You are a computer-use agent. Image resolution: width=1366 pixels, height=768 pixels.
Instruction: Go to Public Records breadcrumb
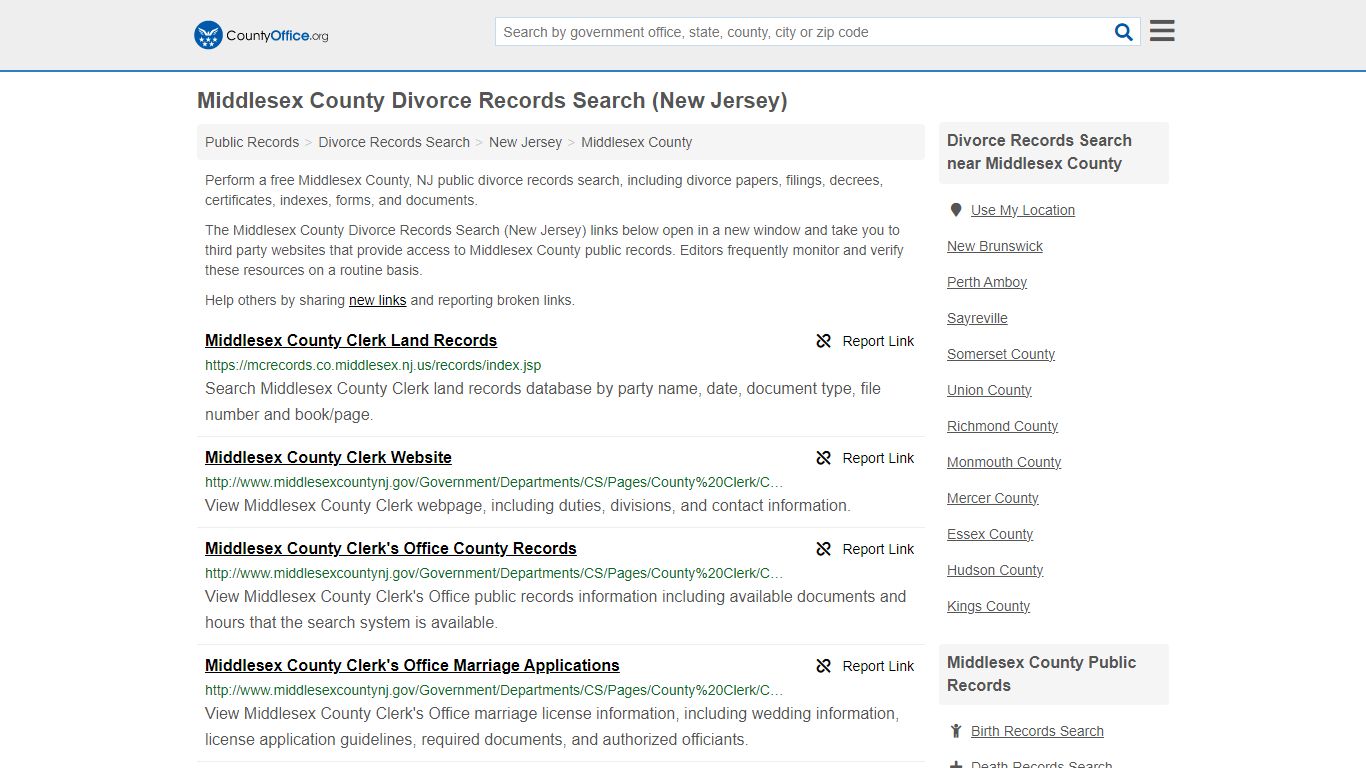[x=252, y=142]
